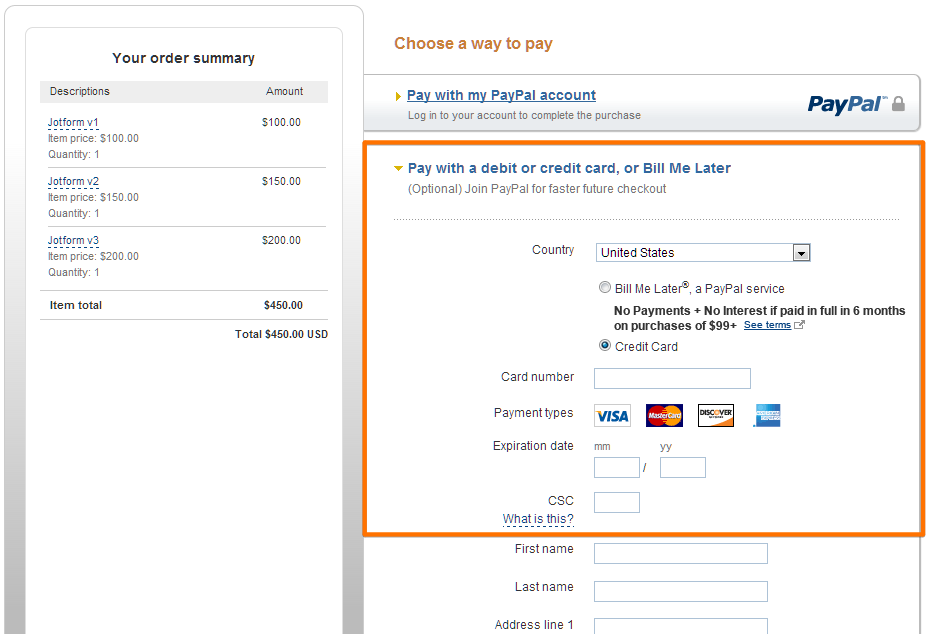Screen dimensions: 941x634
Task: Click the external link icon beside See terms
Action: coord(800,326)
